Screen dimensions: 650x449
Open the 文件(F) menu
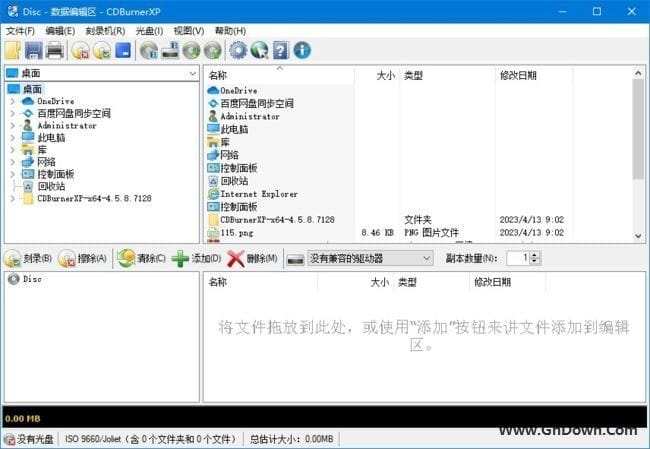[20, 31]
